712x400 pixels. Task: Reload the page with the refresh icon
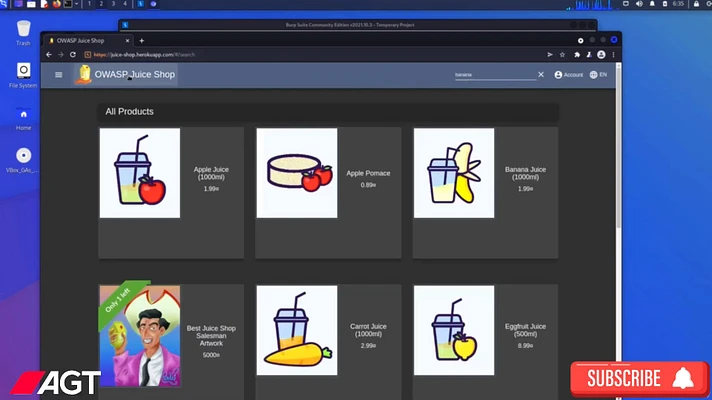pyautogui.click(x=73, y=54)
